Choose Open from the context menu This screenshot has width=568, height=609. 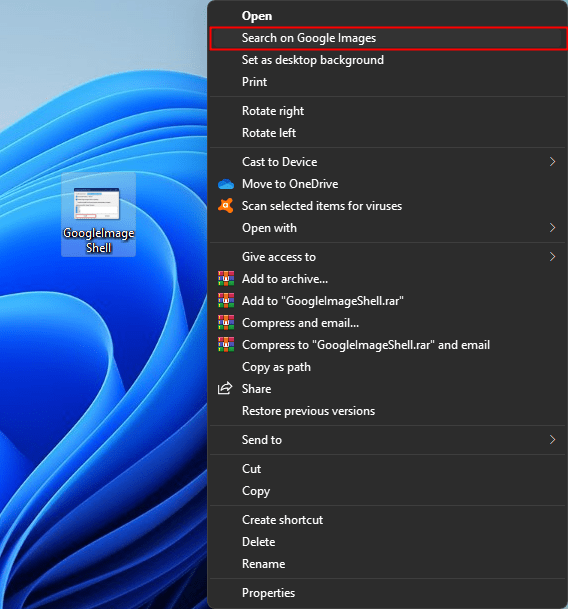click(387, 16)
